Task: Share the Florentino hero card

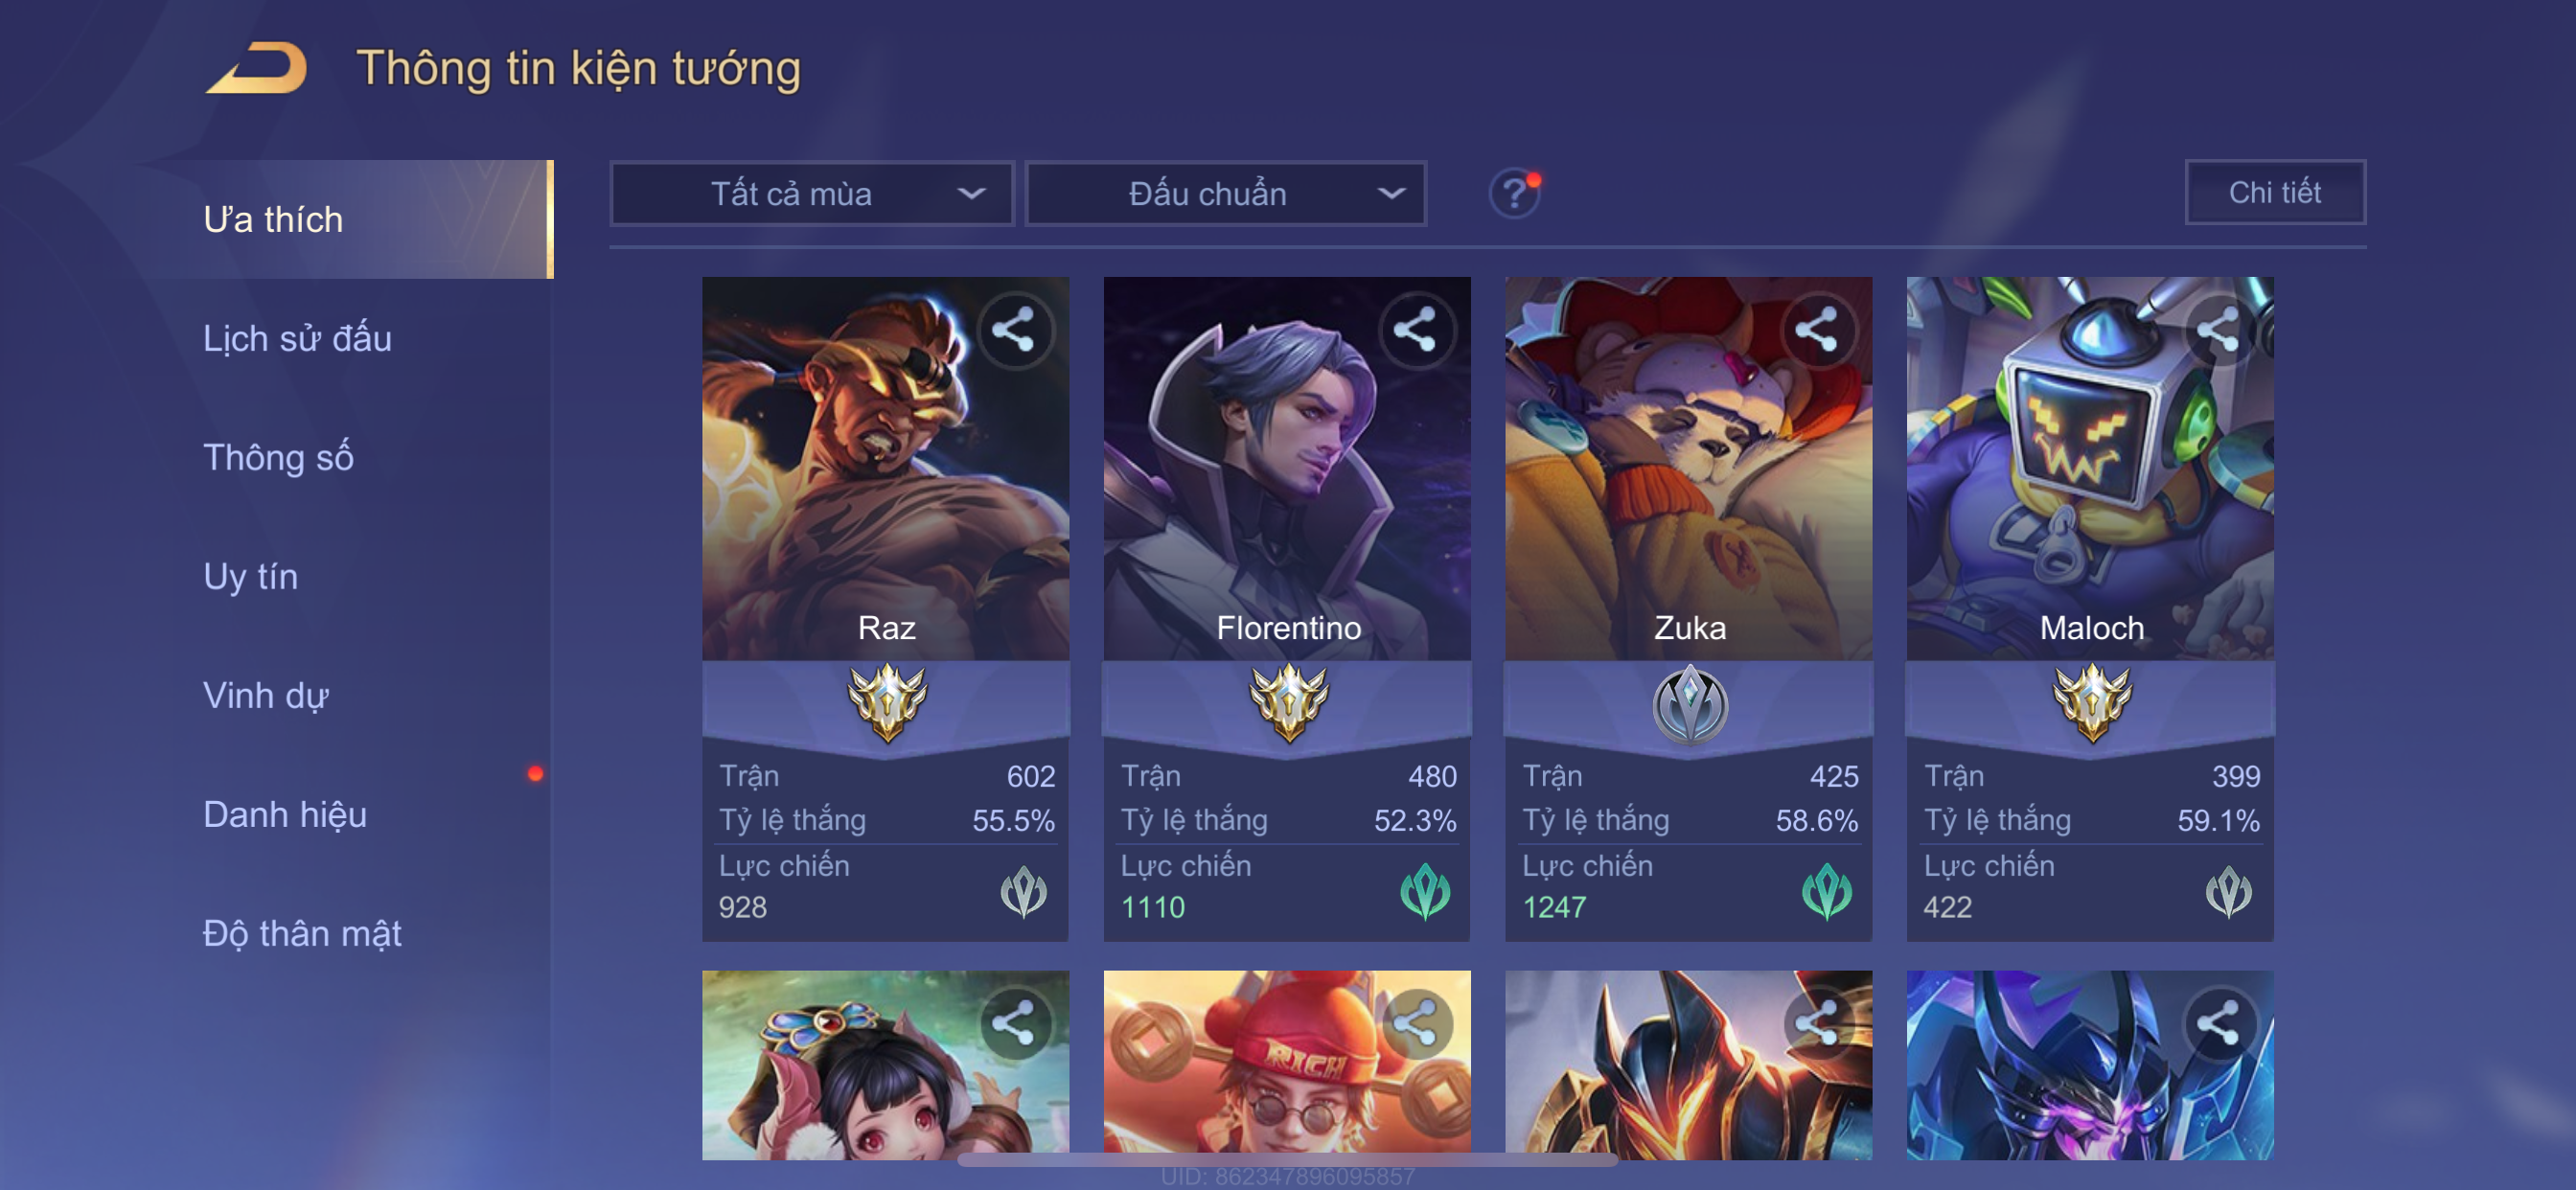Action: tap(1416, 330)
